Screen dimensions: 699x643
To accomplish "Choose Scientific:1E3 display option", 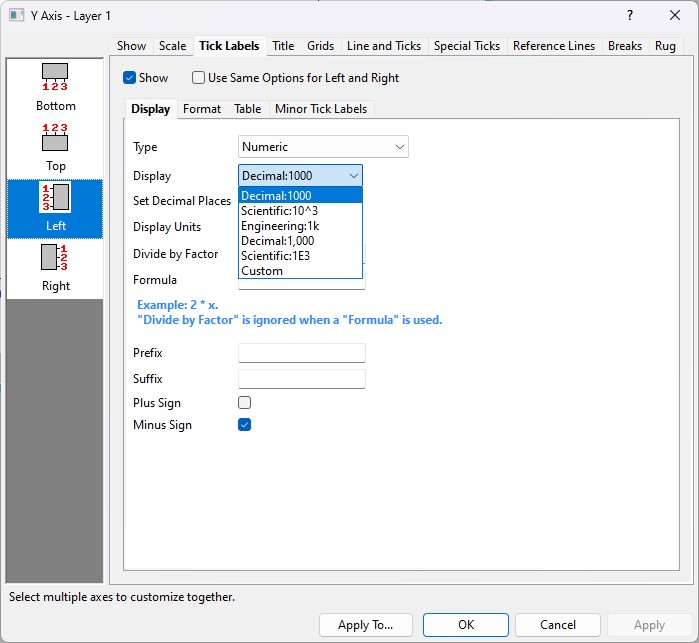I will point(300,256).
